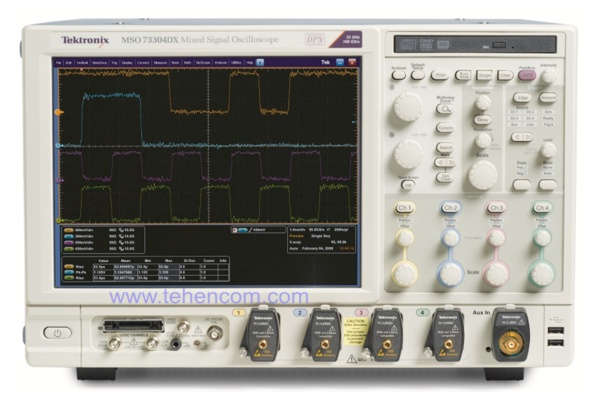Click the Clear button
Screen dimensions: 600x400
(x=505, y=75)
